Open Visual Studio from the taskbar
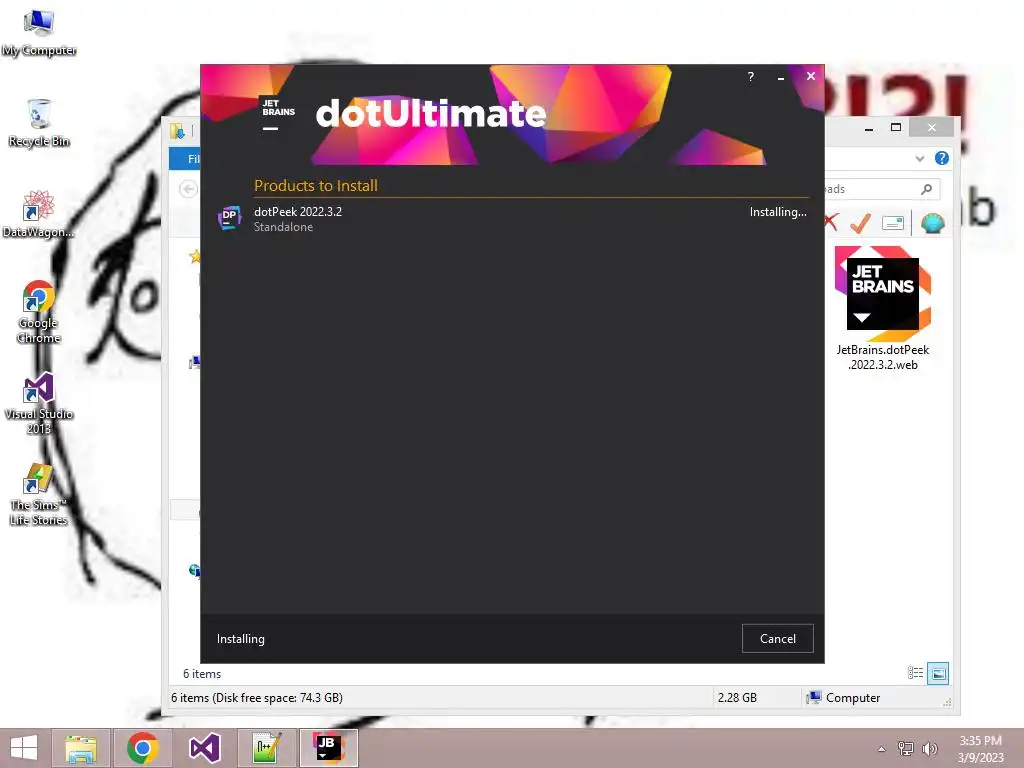The width and height of the screenshot is (1024, 768). coord(204,748)
